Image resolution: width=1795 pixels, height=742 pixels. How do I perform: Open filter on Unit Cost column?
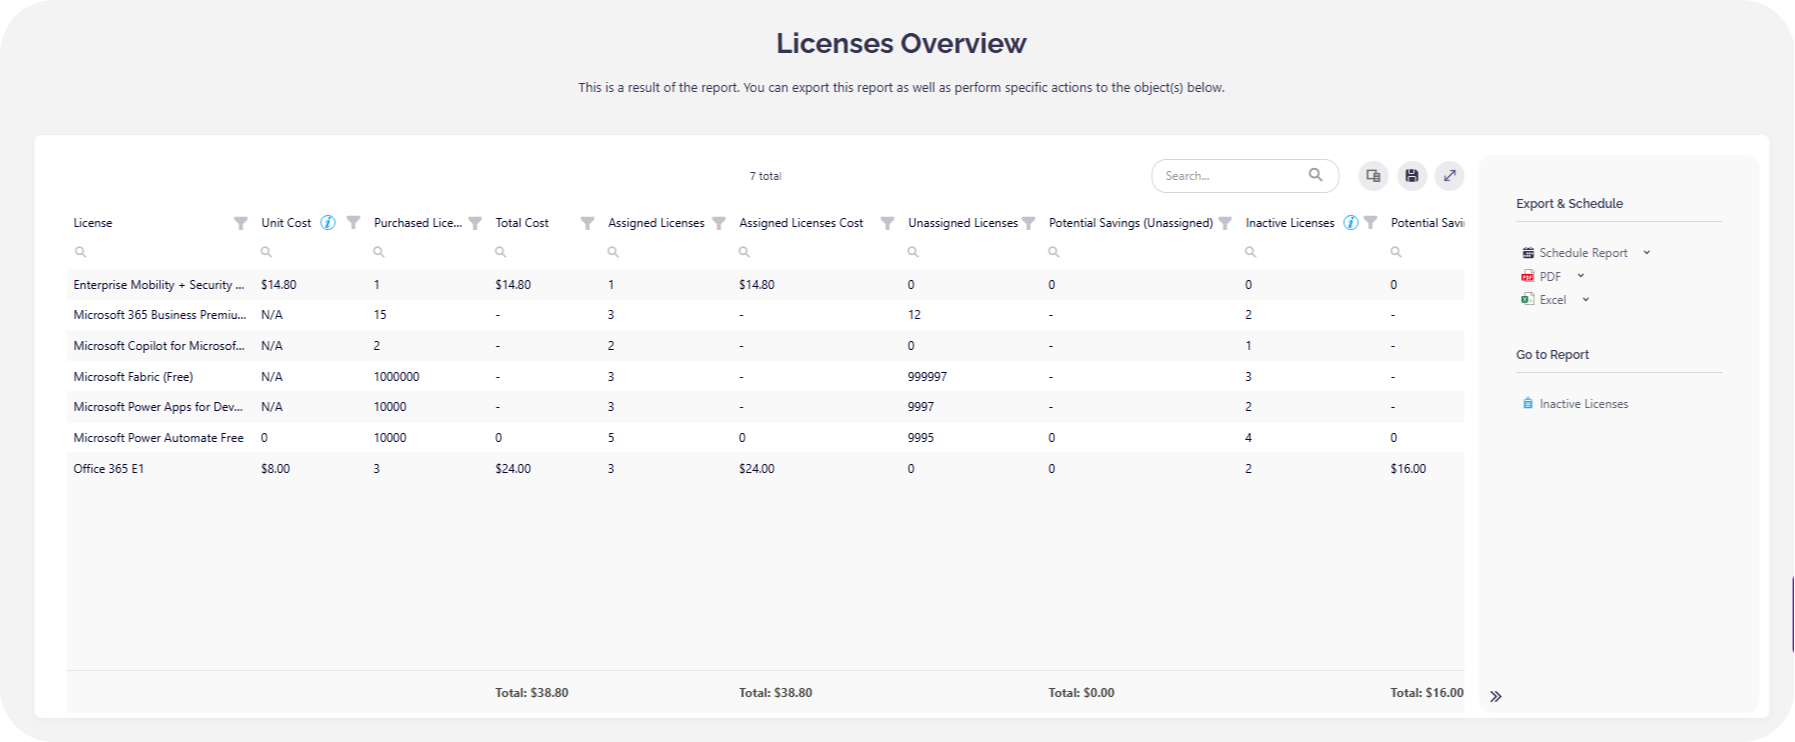(353, 223)
